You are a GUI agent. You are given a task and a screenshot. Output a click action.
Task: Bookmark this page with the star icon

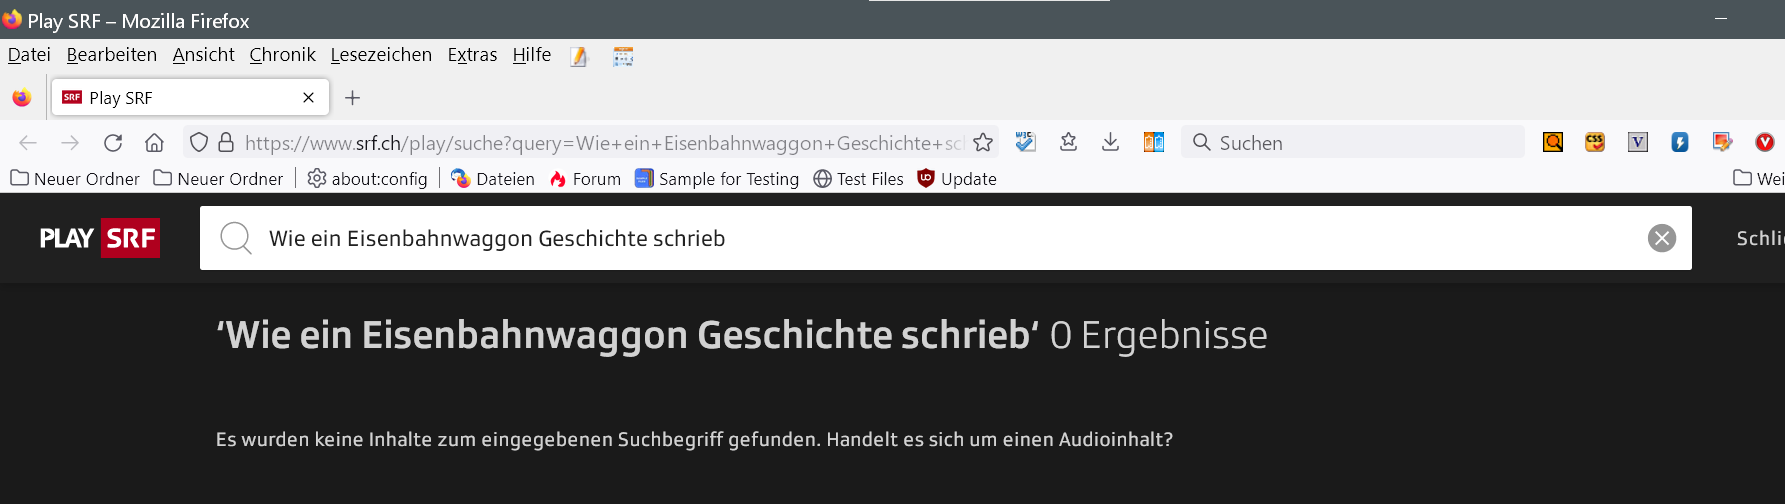point(983,143)
